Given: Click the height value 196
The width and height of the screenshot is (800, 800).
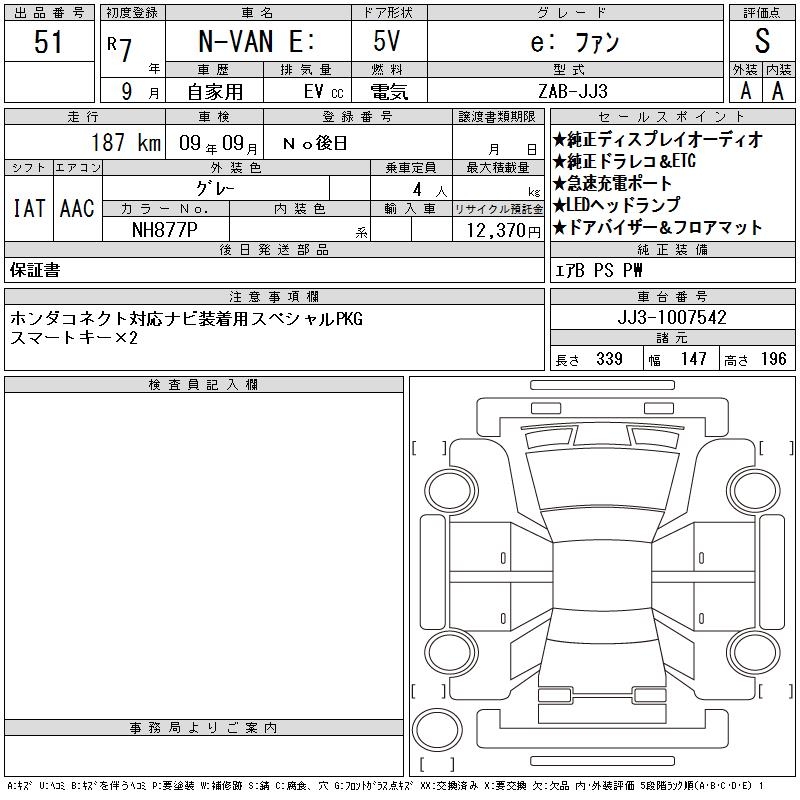Looking at the screenshot, I should click(x=773, y=359).
